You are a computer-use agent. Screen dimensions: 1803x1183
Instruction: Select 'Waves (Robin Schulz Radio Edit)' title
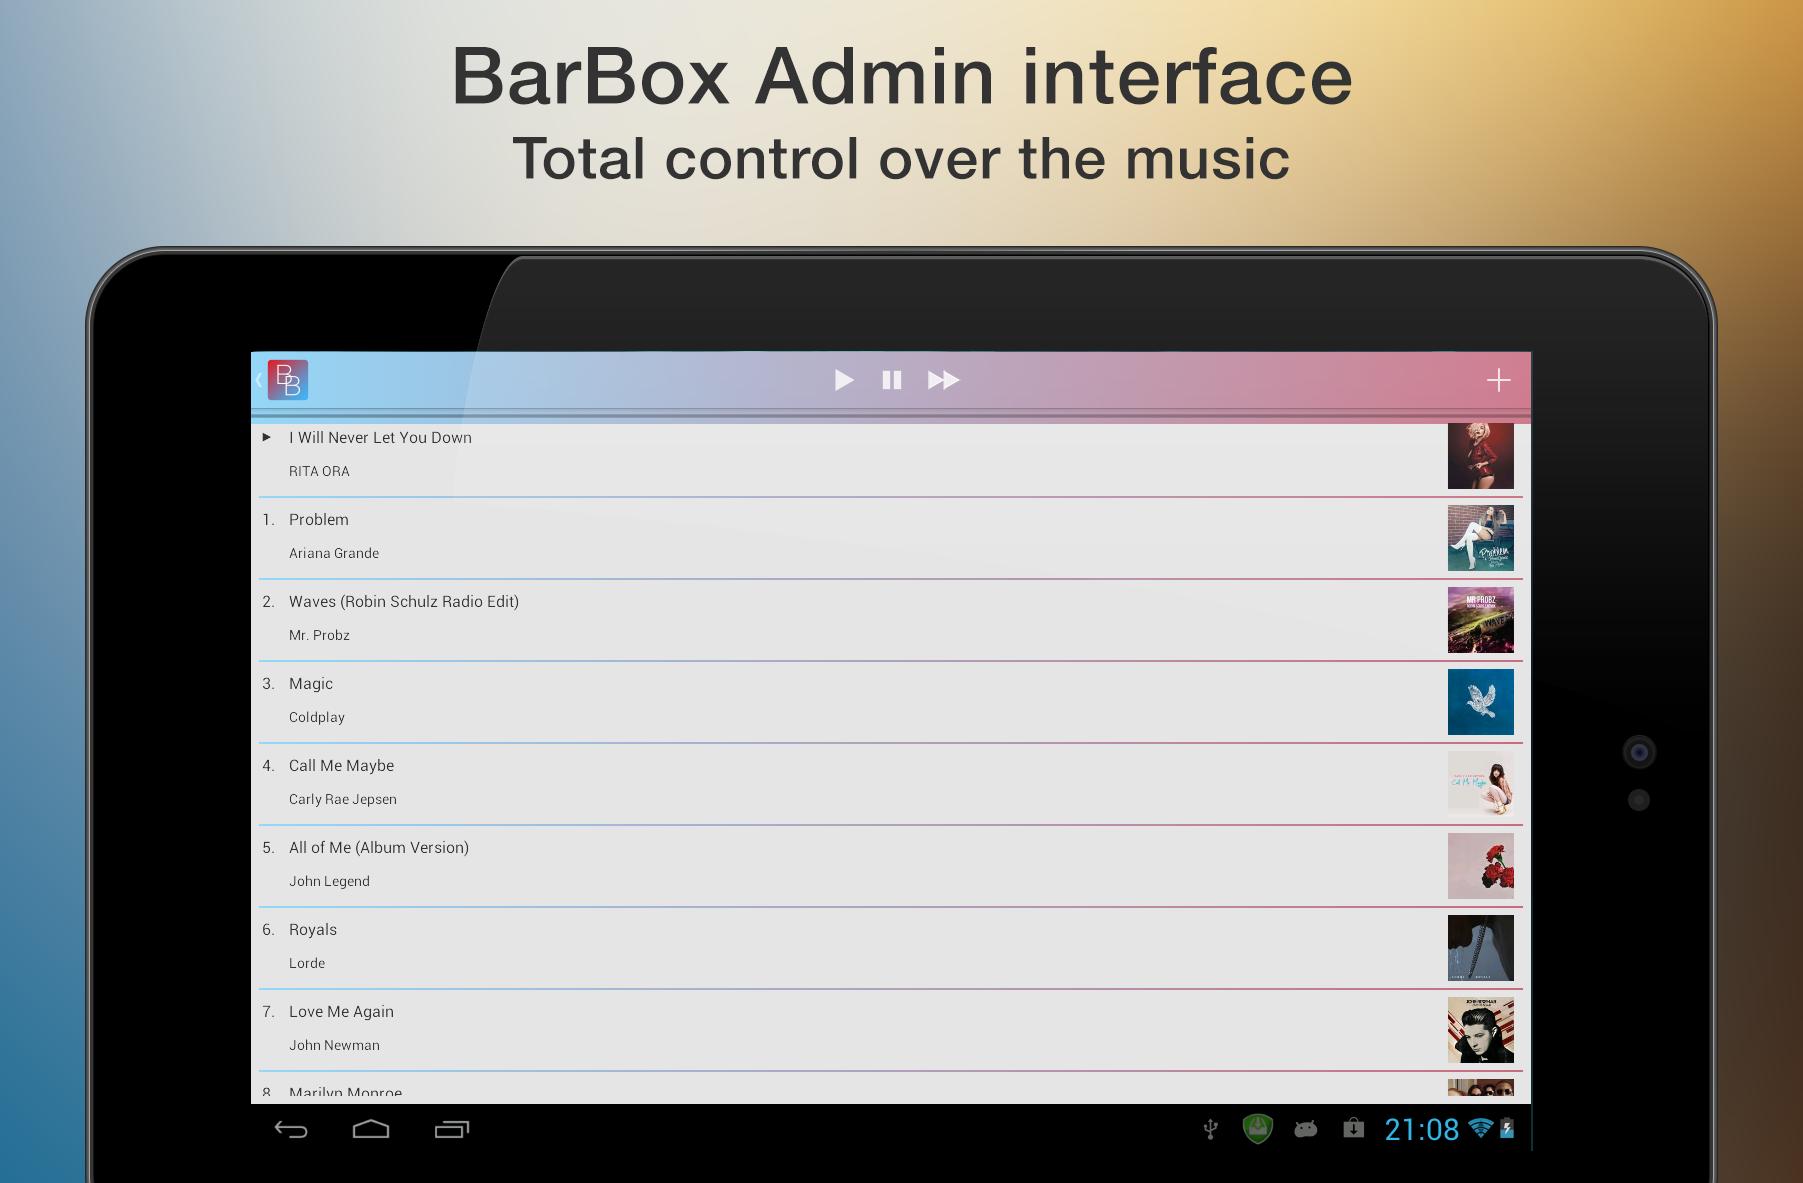[x=404, y=601]
